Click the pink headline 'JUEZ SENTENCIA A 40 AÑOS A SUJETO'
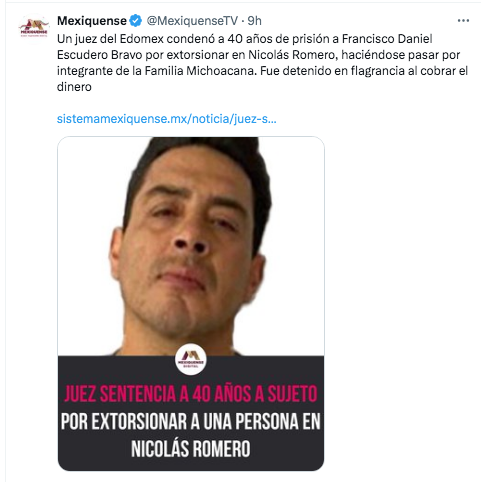The image size is (481, 482). coord(191,394)
